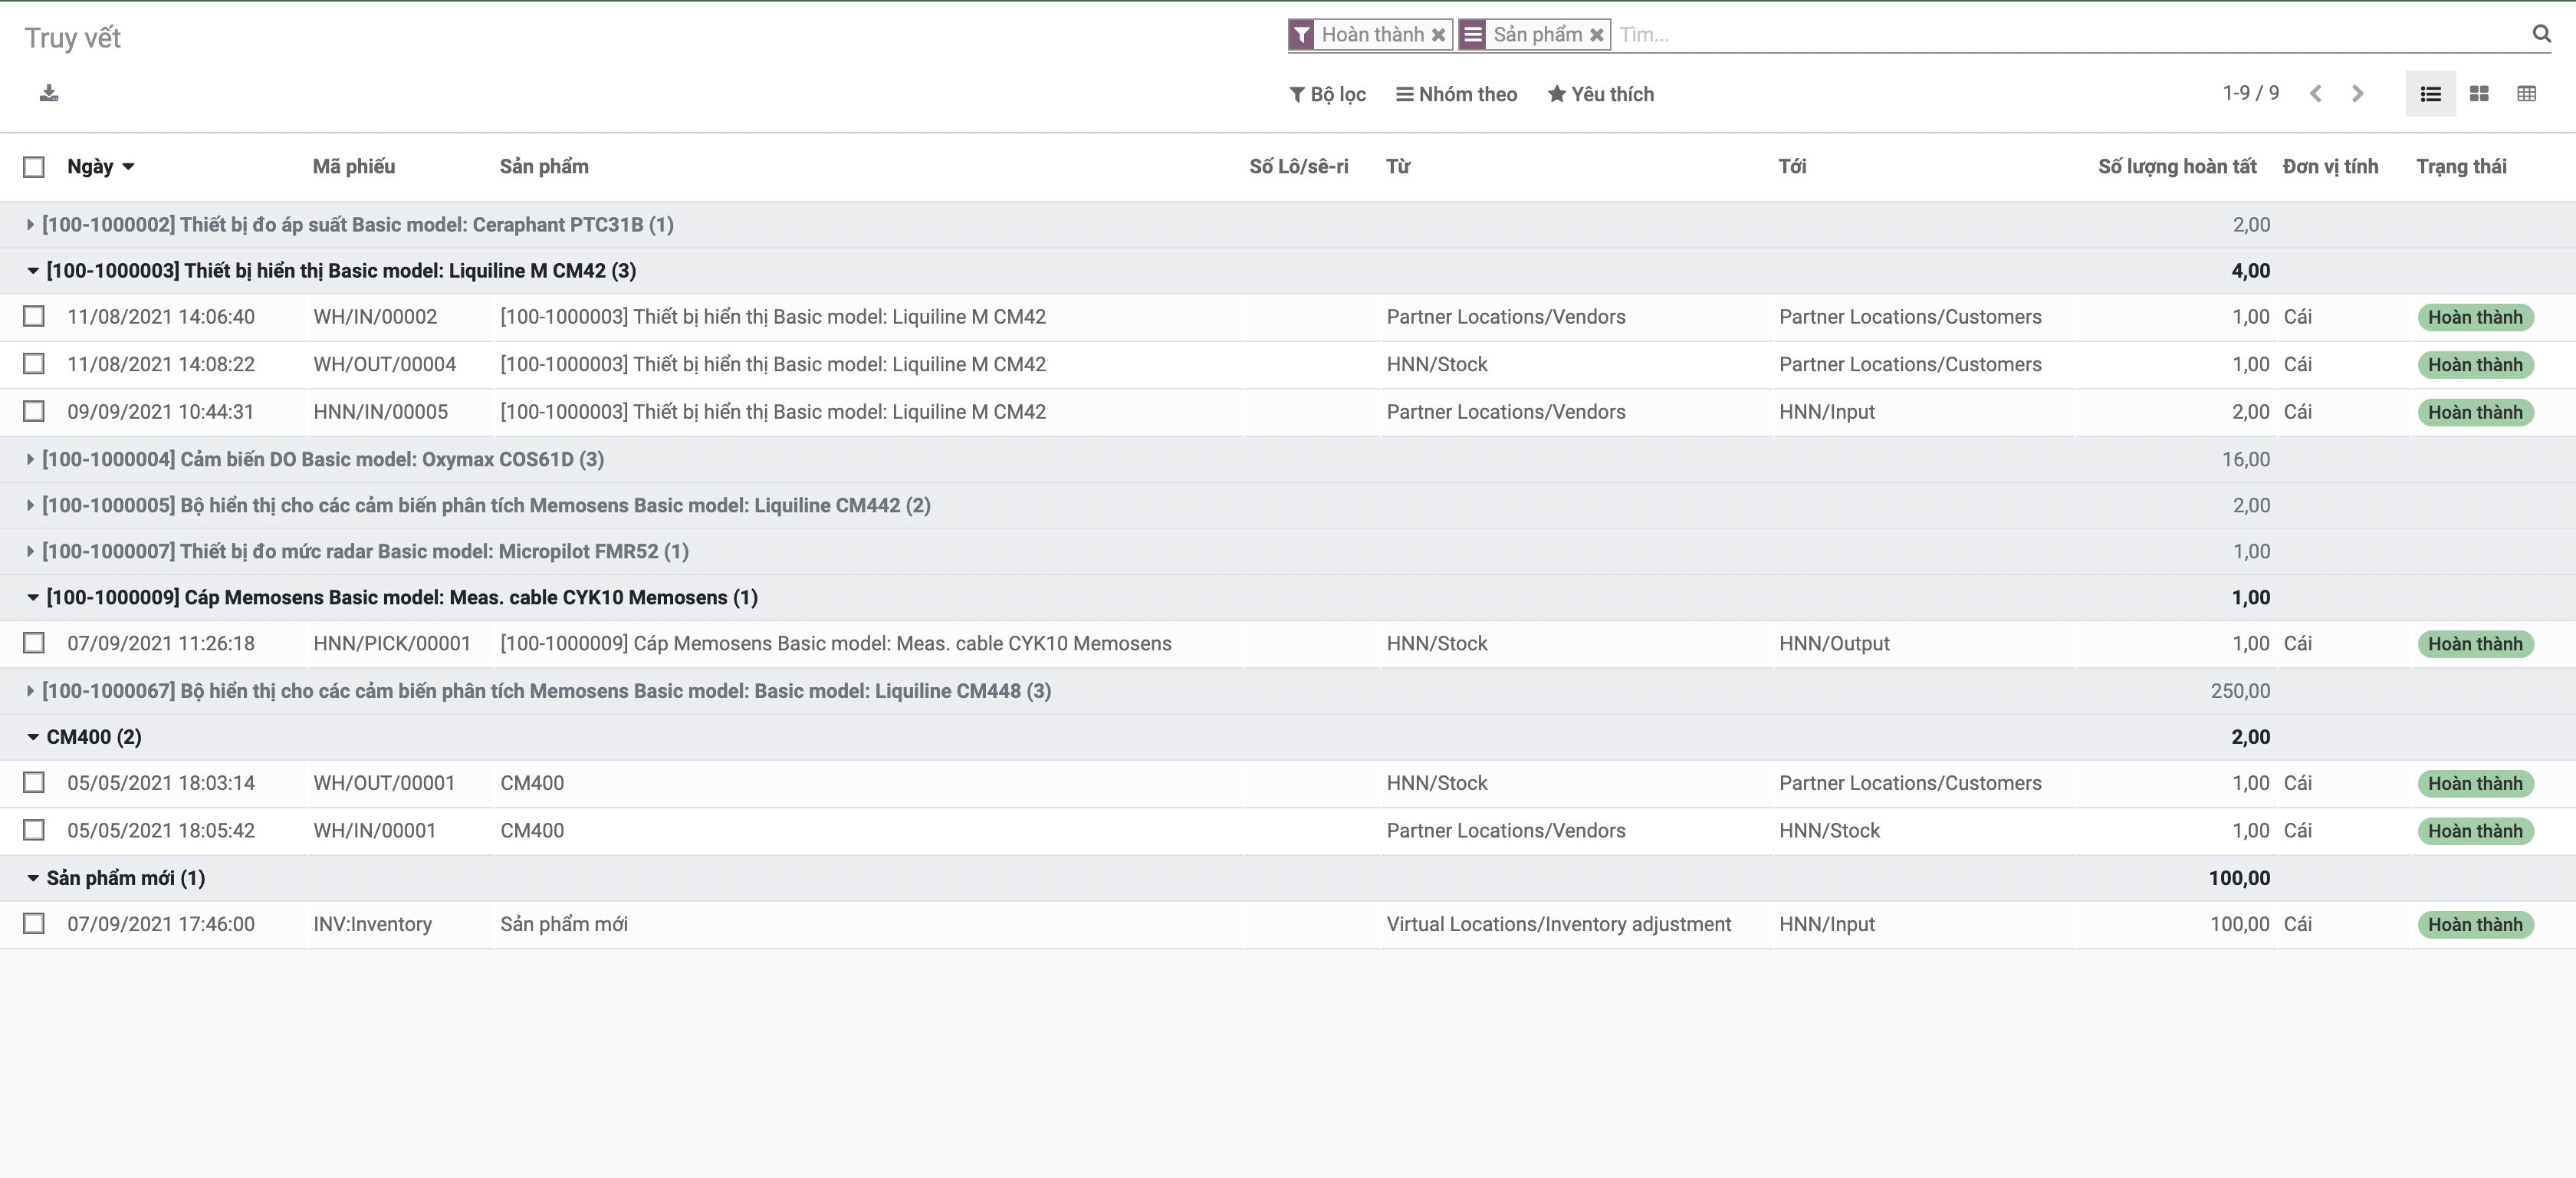Select list view icon
Viewport: 2576px width, 1178px height.
click(2431, 94)
